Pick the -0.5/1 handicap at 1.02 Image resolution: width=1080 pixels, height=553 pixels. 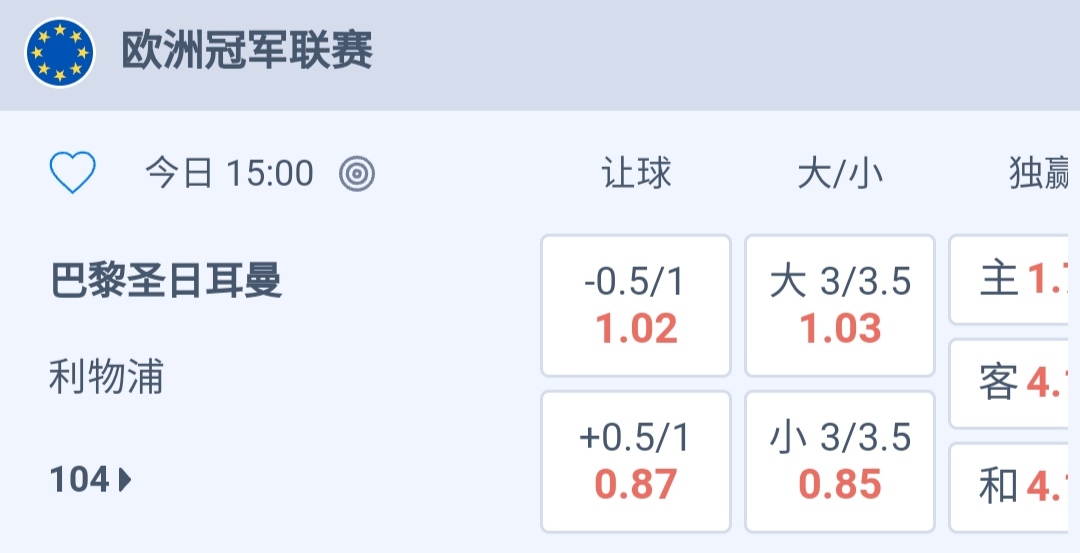click(636, 305)
